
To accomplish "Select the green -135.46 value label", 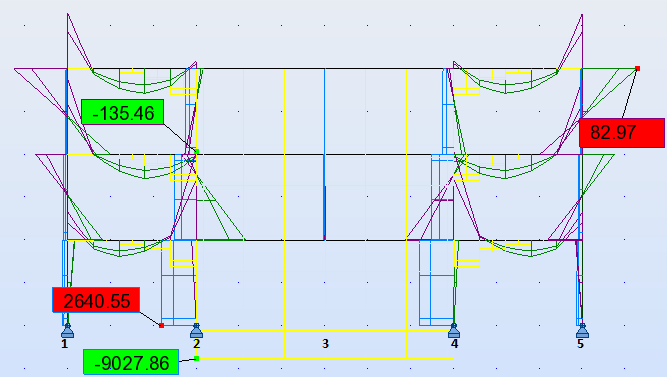I will pos(123,112).
